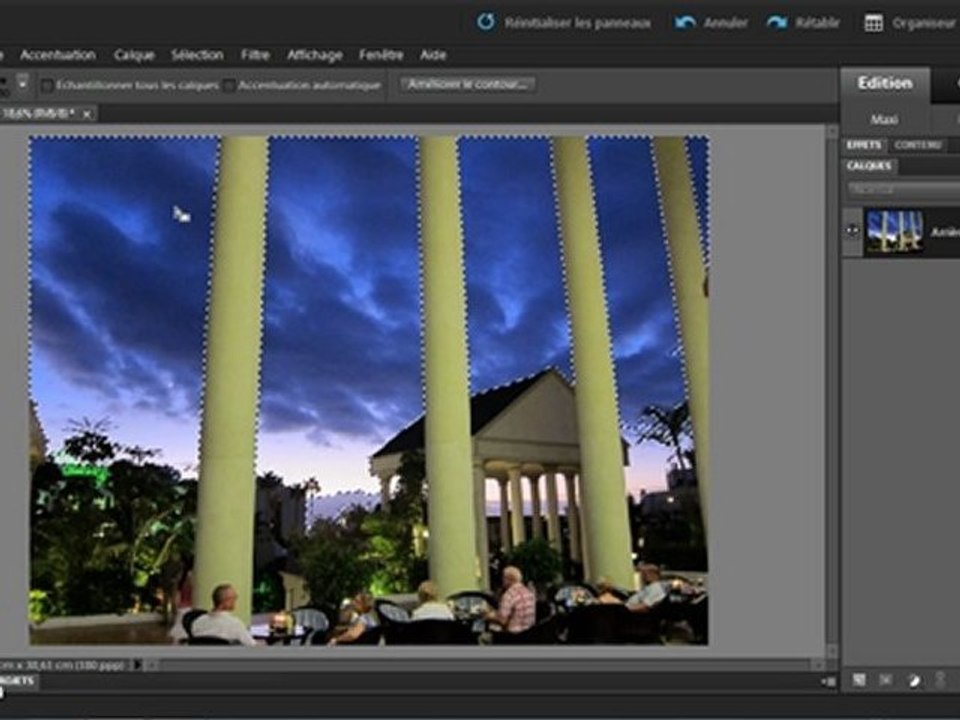Select the CALQUES panel tab
The width and height of the screenshot is (960, 720).
pyautogui.click(x=869, y=166)
